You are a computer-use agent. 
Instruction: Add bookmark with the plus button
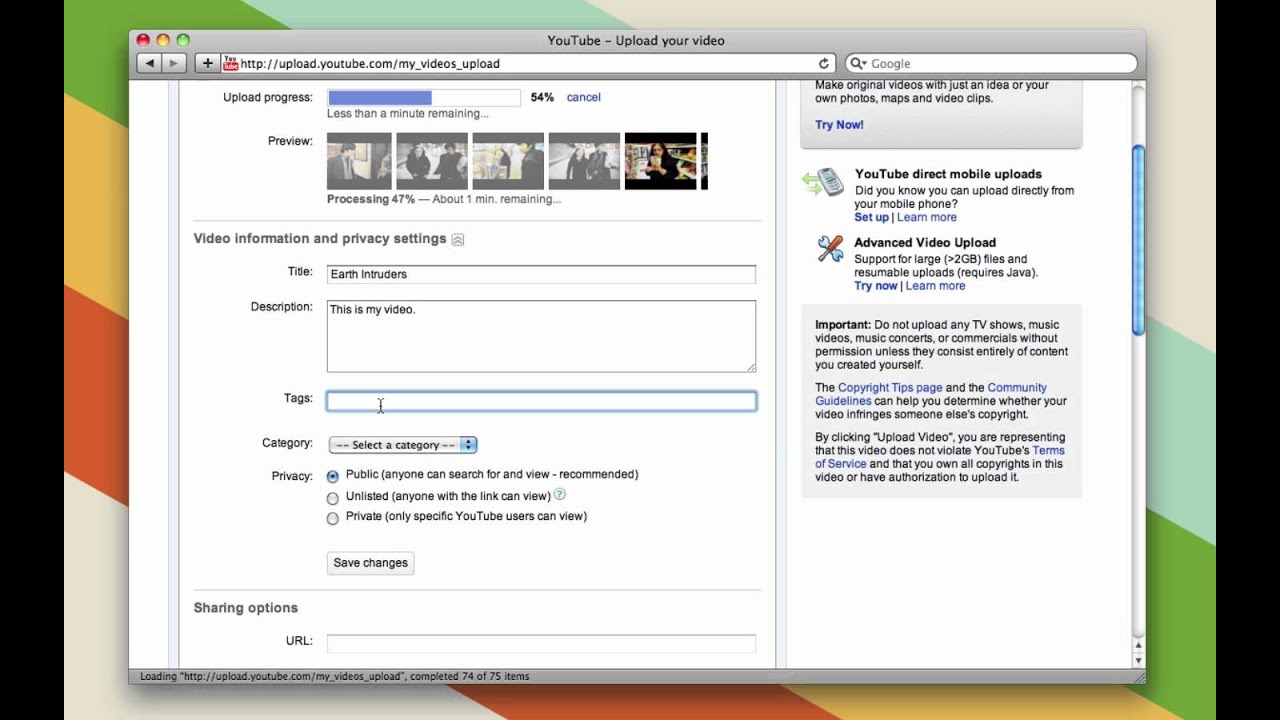click(x=207, y=63)
